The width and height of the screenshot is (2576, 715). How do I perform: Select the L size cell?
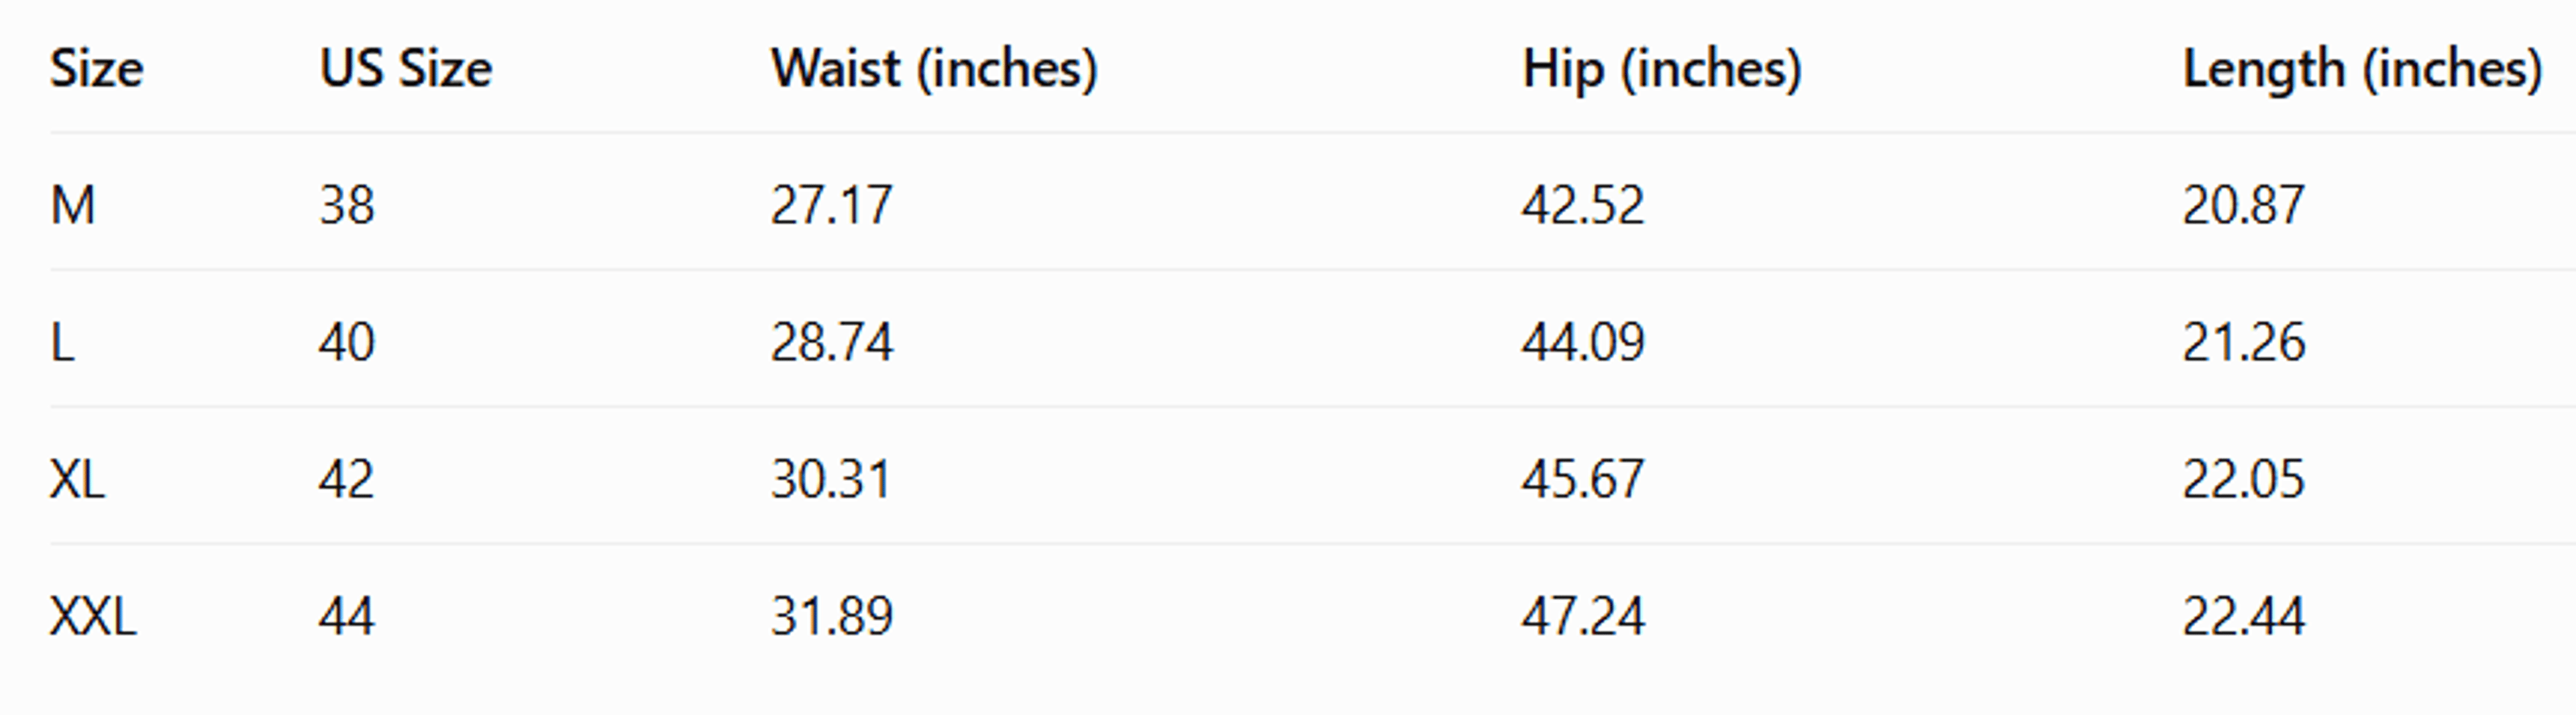62,343
